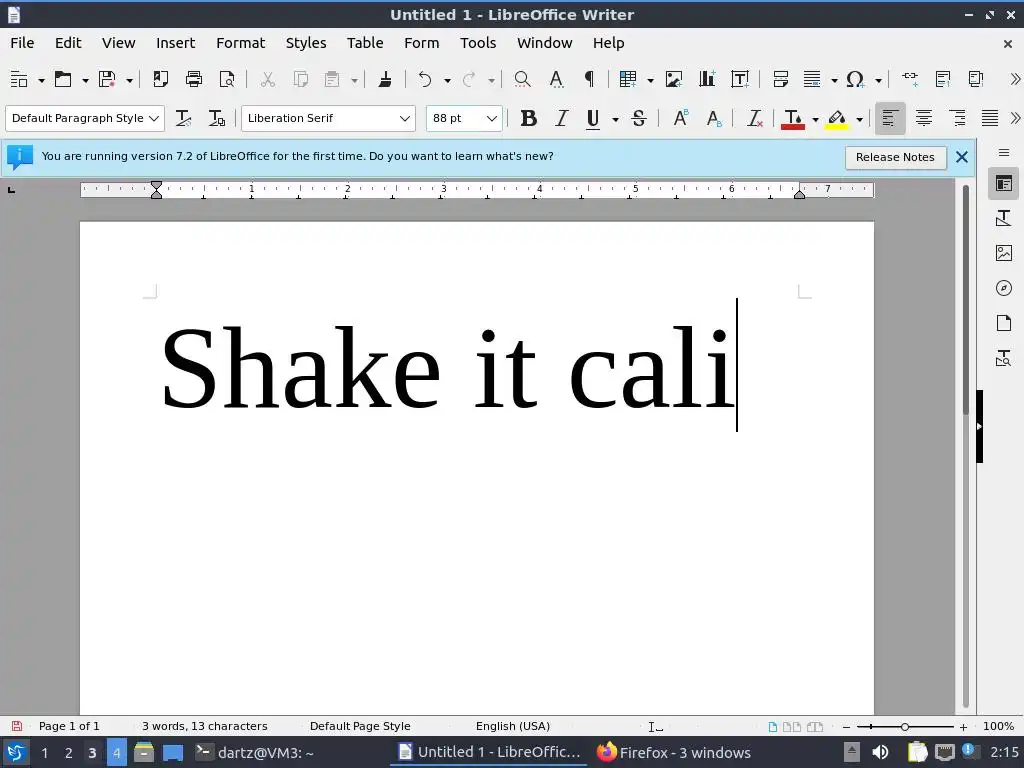
Task: Dismiss the version infobar
Action: [x=961, y=157]
